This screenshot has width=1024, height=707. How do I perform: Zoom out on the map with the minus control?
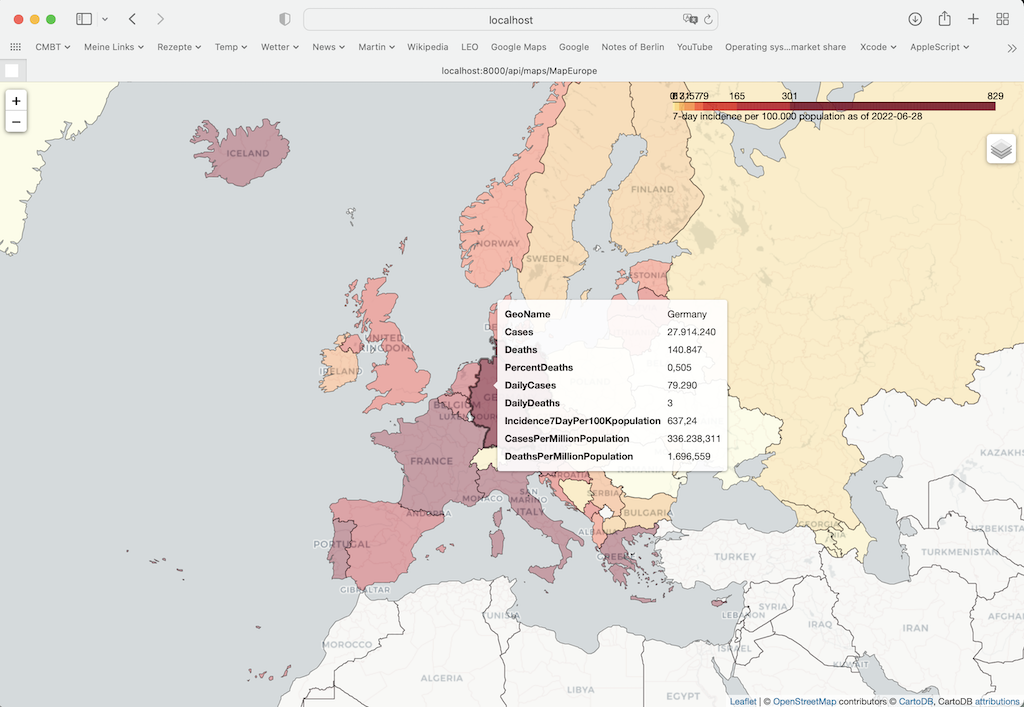point(15,121)
